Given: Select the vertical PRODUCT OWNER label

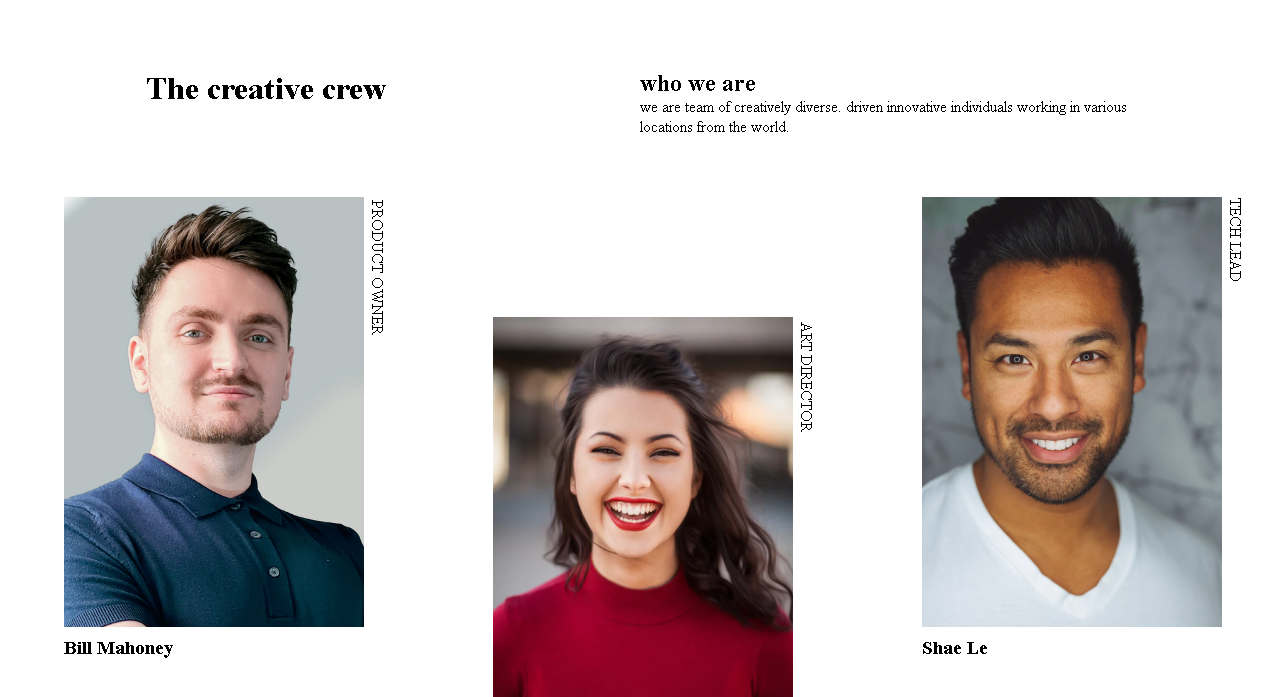Looking at the screenshot, I should [377, 266].
